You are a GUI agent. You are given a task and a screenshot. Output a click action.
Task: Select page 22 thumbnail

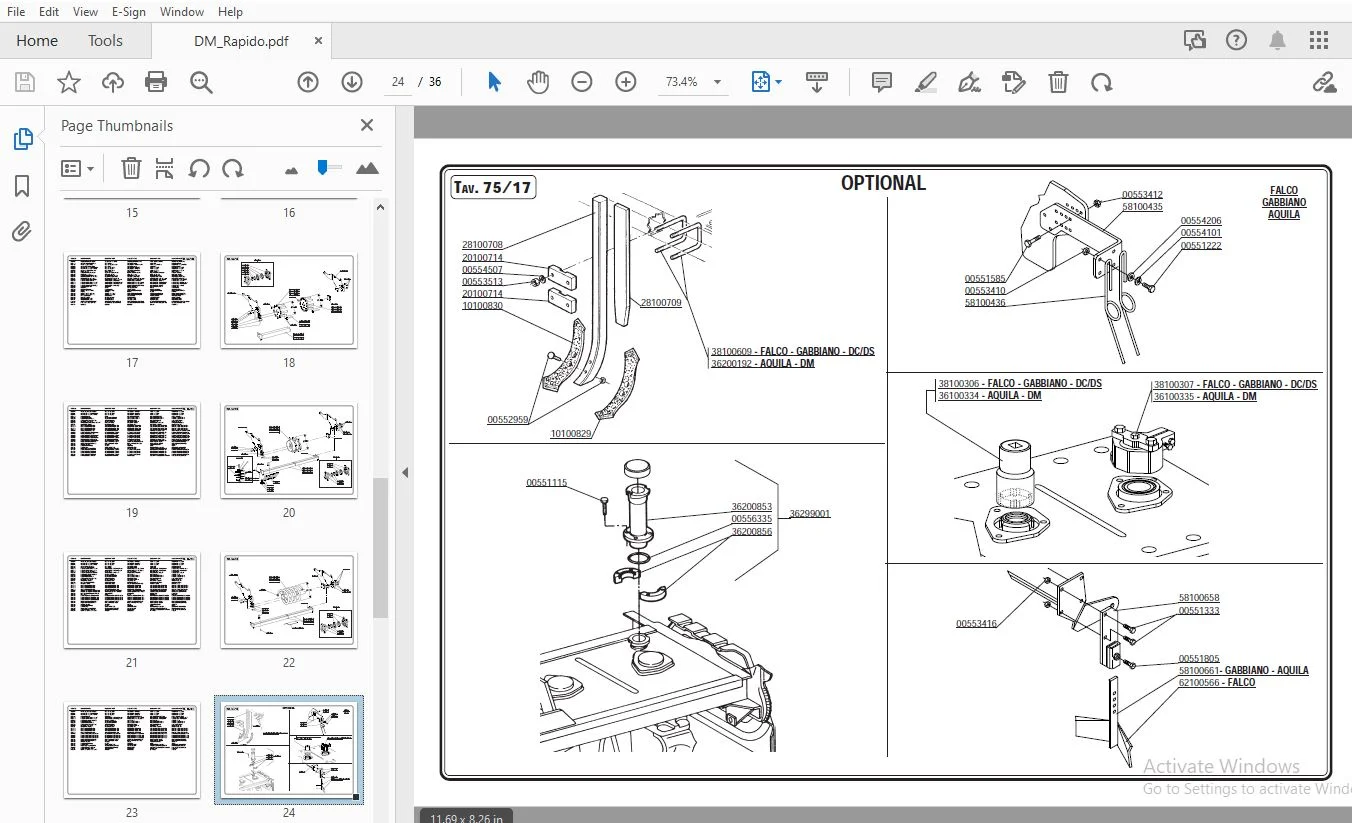289,600
